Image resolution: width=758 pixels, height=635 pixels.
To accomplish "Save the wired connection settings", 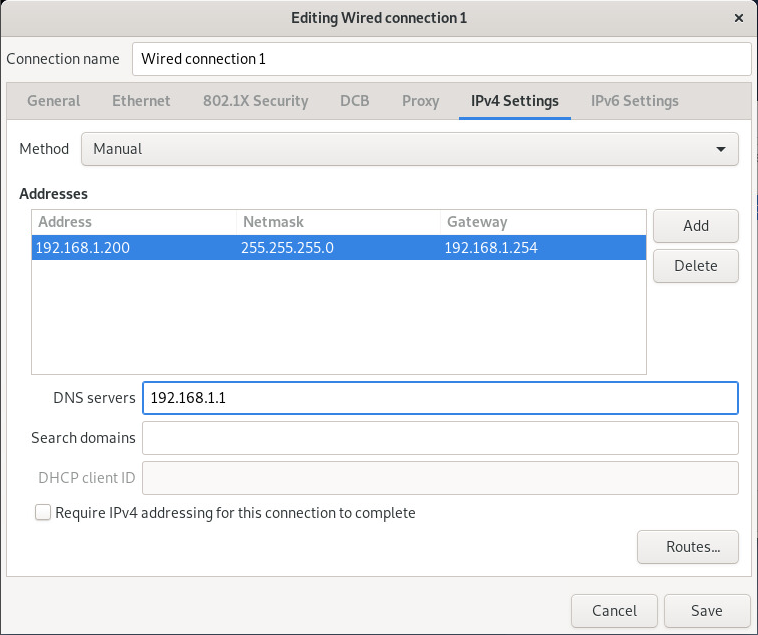I will (x=706, y=611).
